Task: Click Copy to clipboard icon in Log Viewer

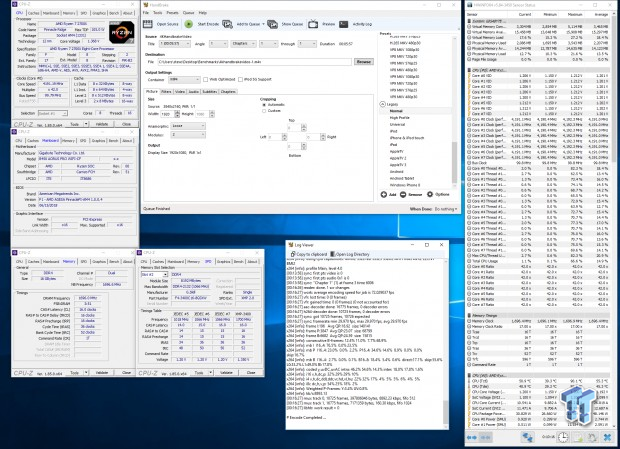Action: [x=293, y=254]
